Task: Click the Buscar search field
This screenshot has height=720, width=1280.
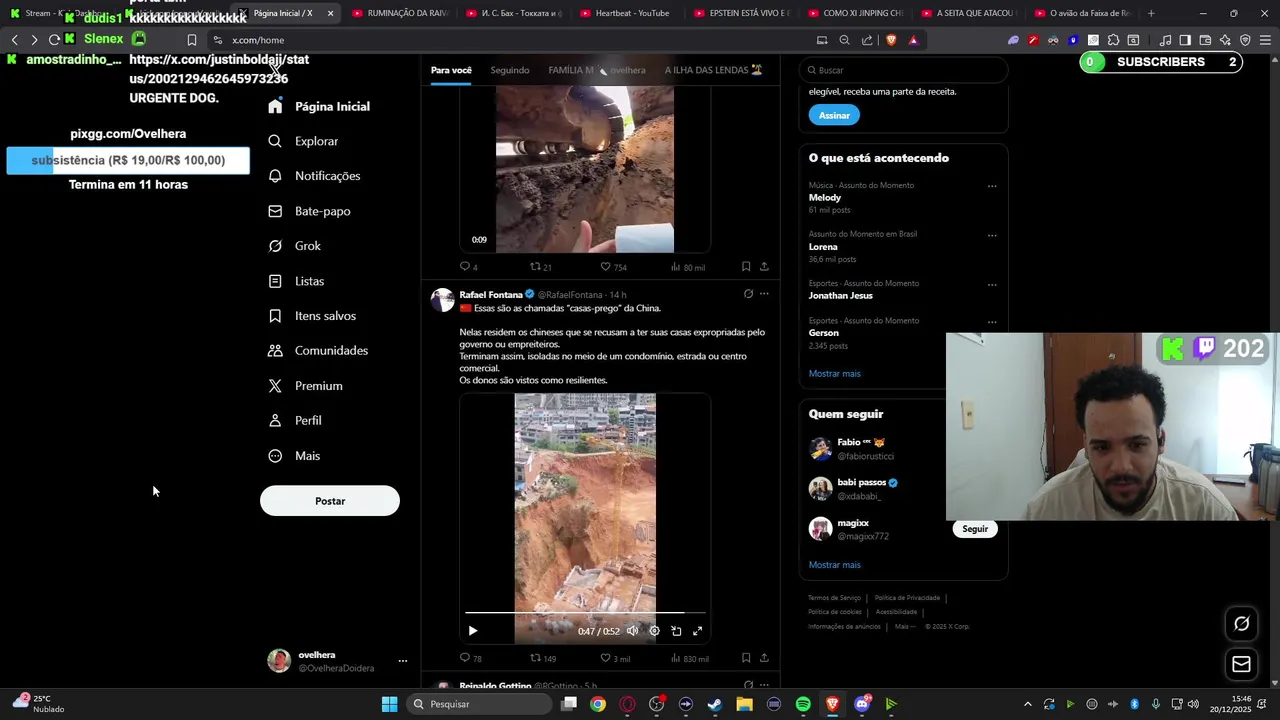Action: tap(903, 70)
